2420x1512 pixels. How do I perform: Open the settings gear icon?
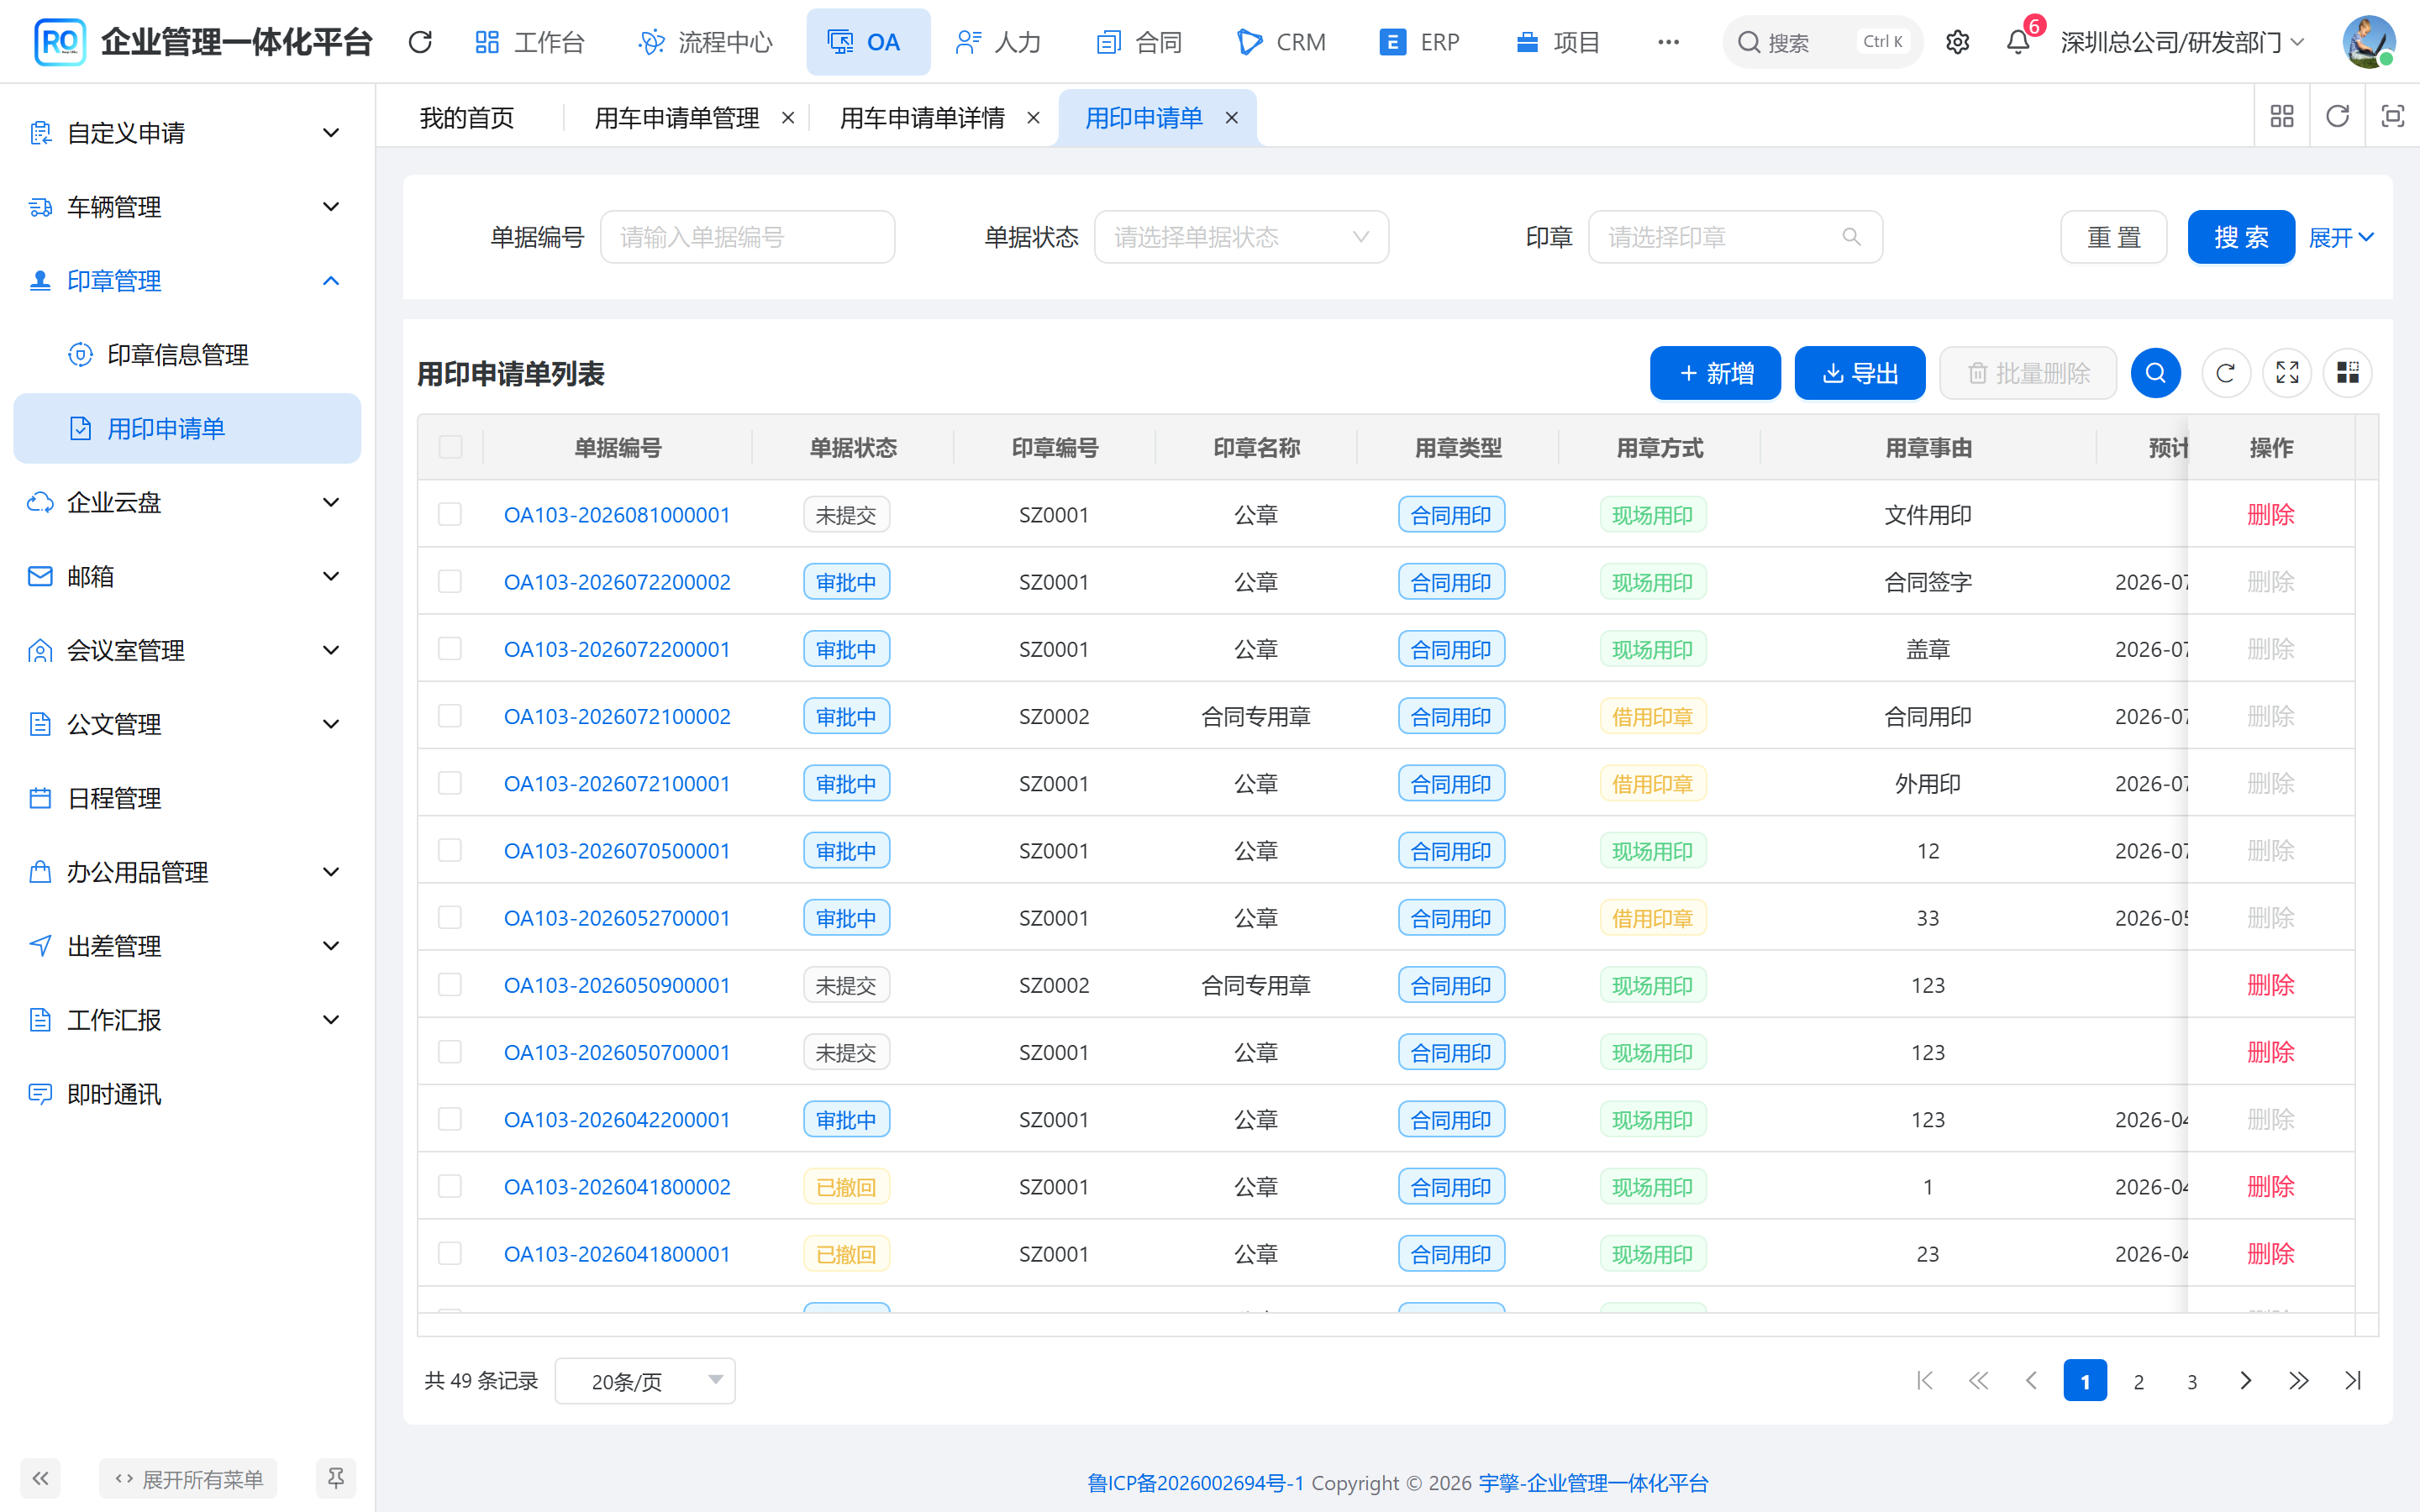click(x=1957, y=42)
